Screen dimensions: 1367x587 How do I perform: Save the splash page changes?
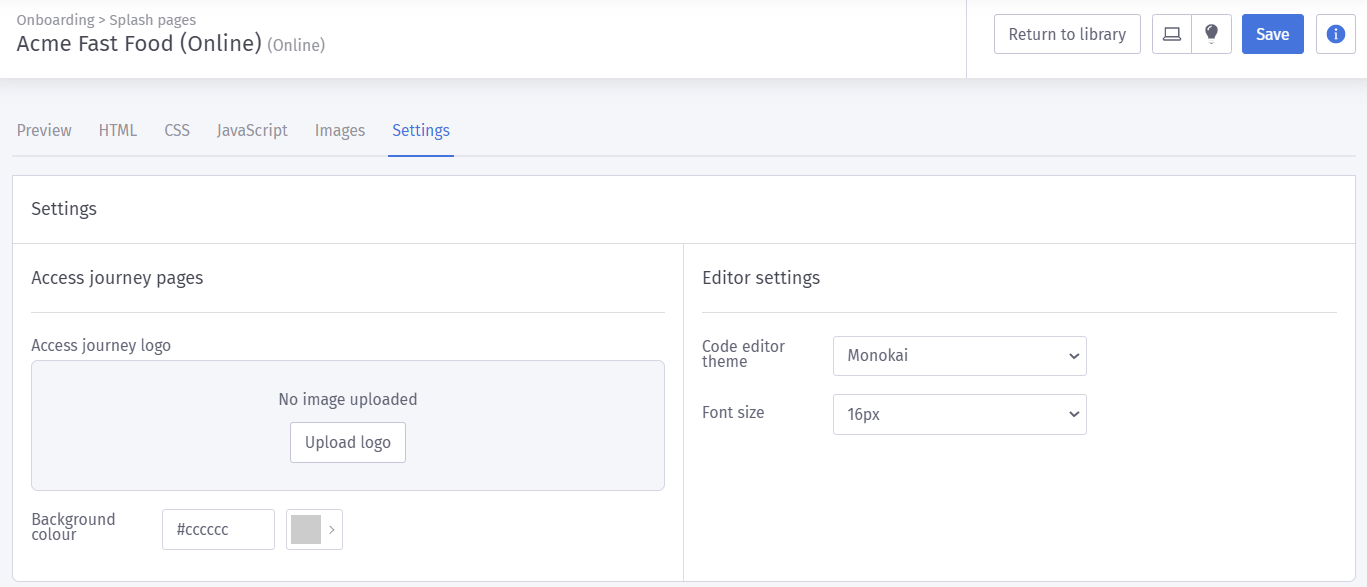click(x=1272, y=34)
